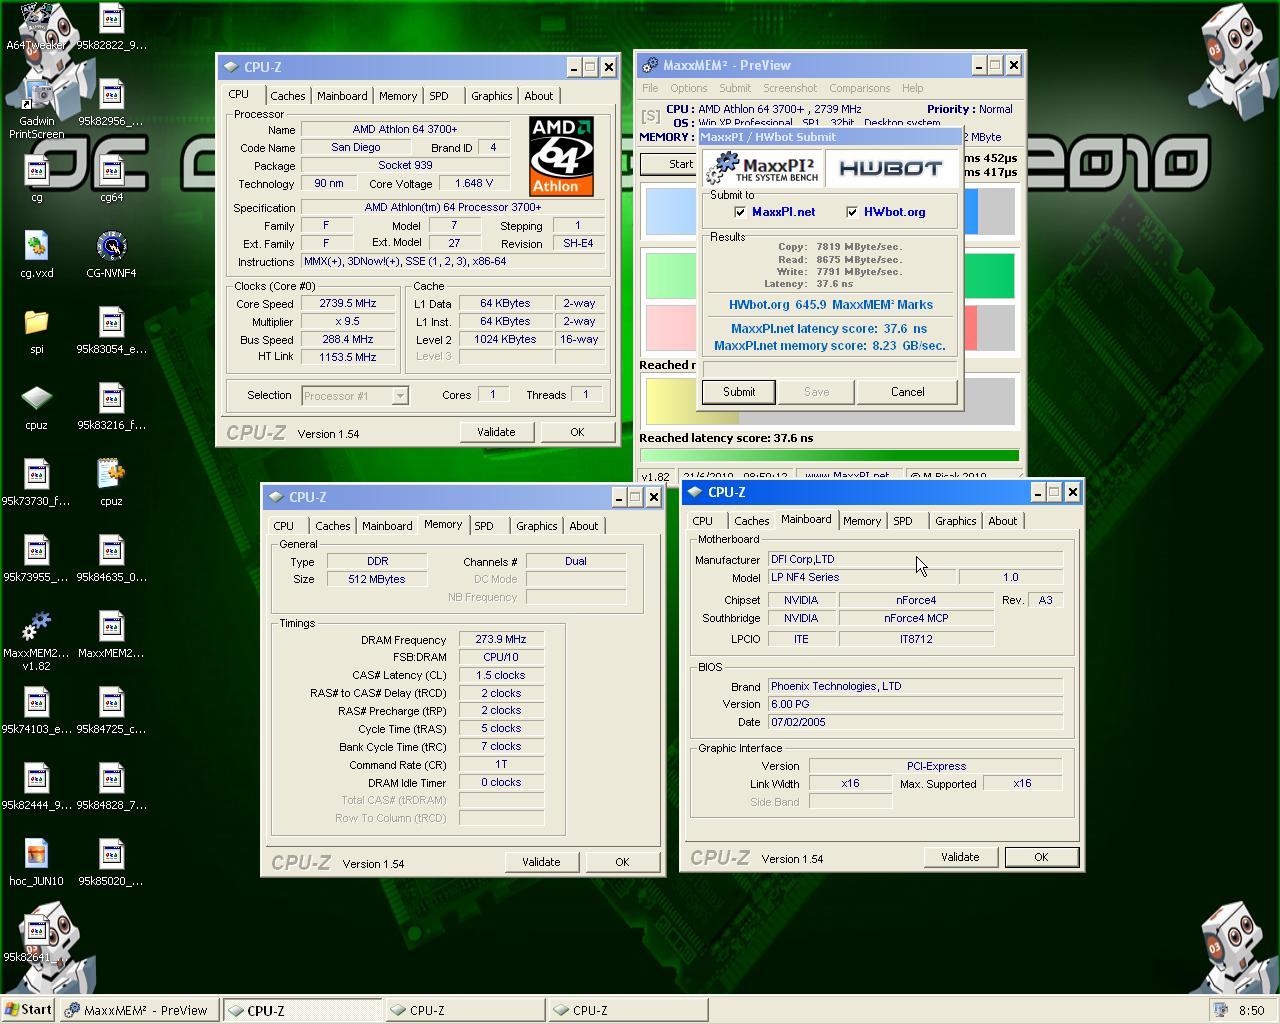Uncheck the MaxxPI.net submit checkbox

pyautogui.click(x=740, y=212)
